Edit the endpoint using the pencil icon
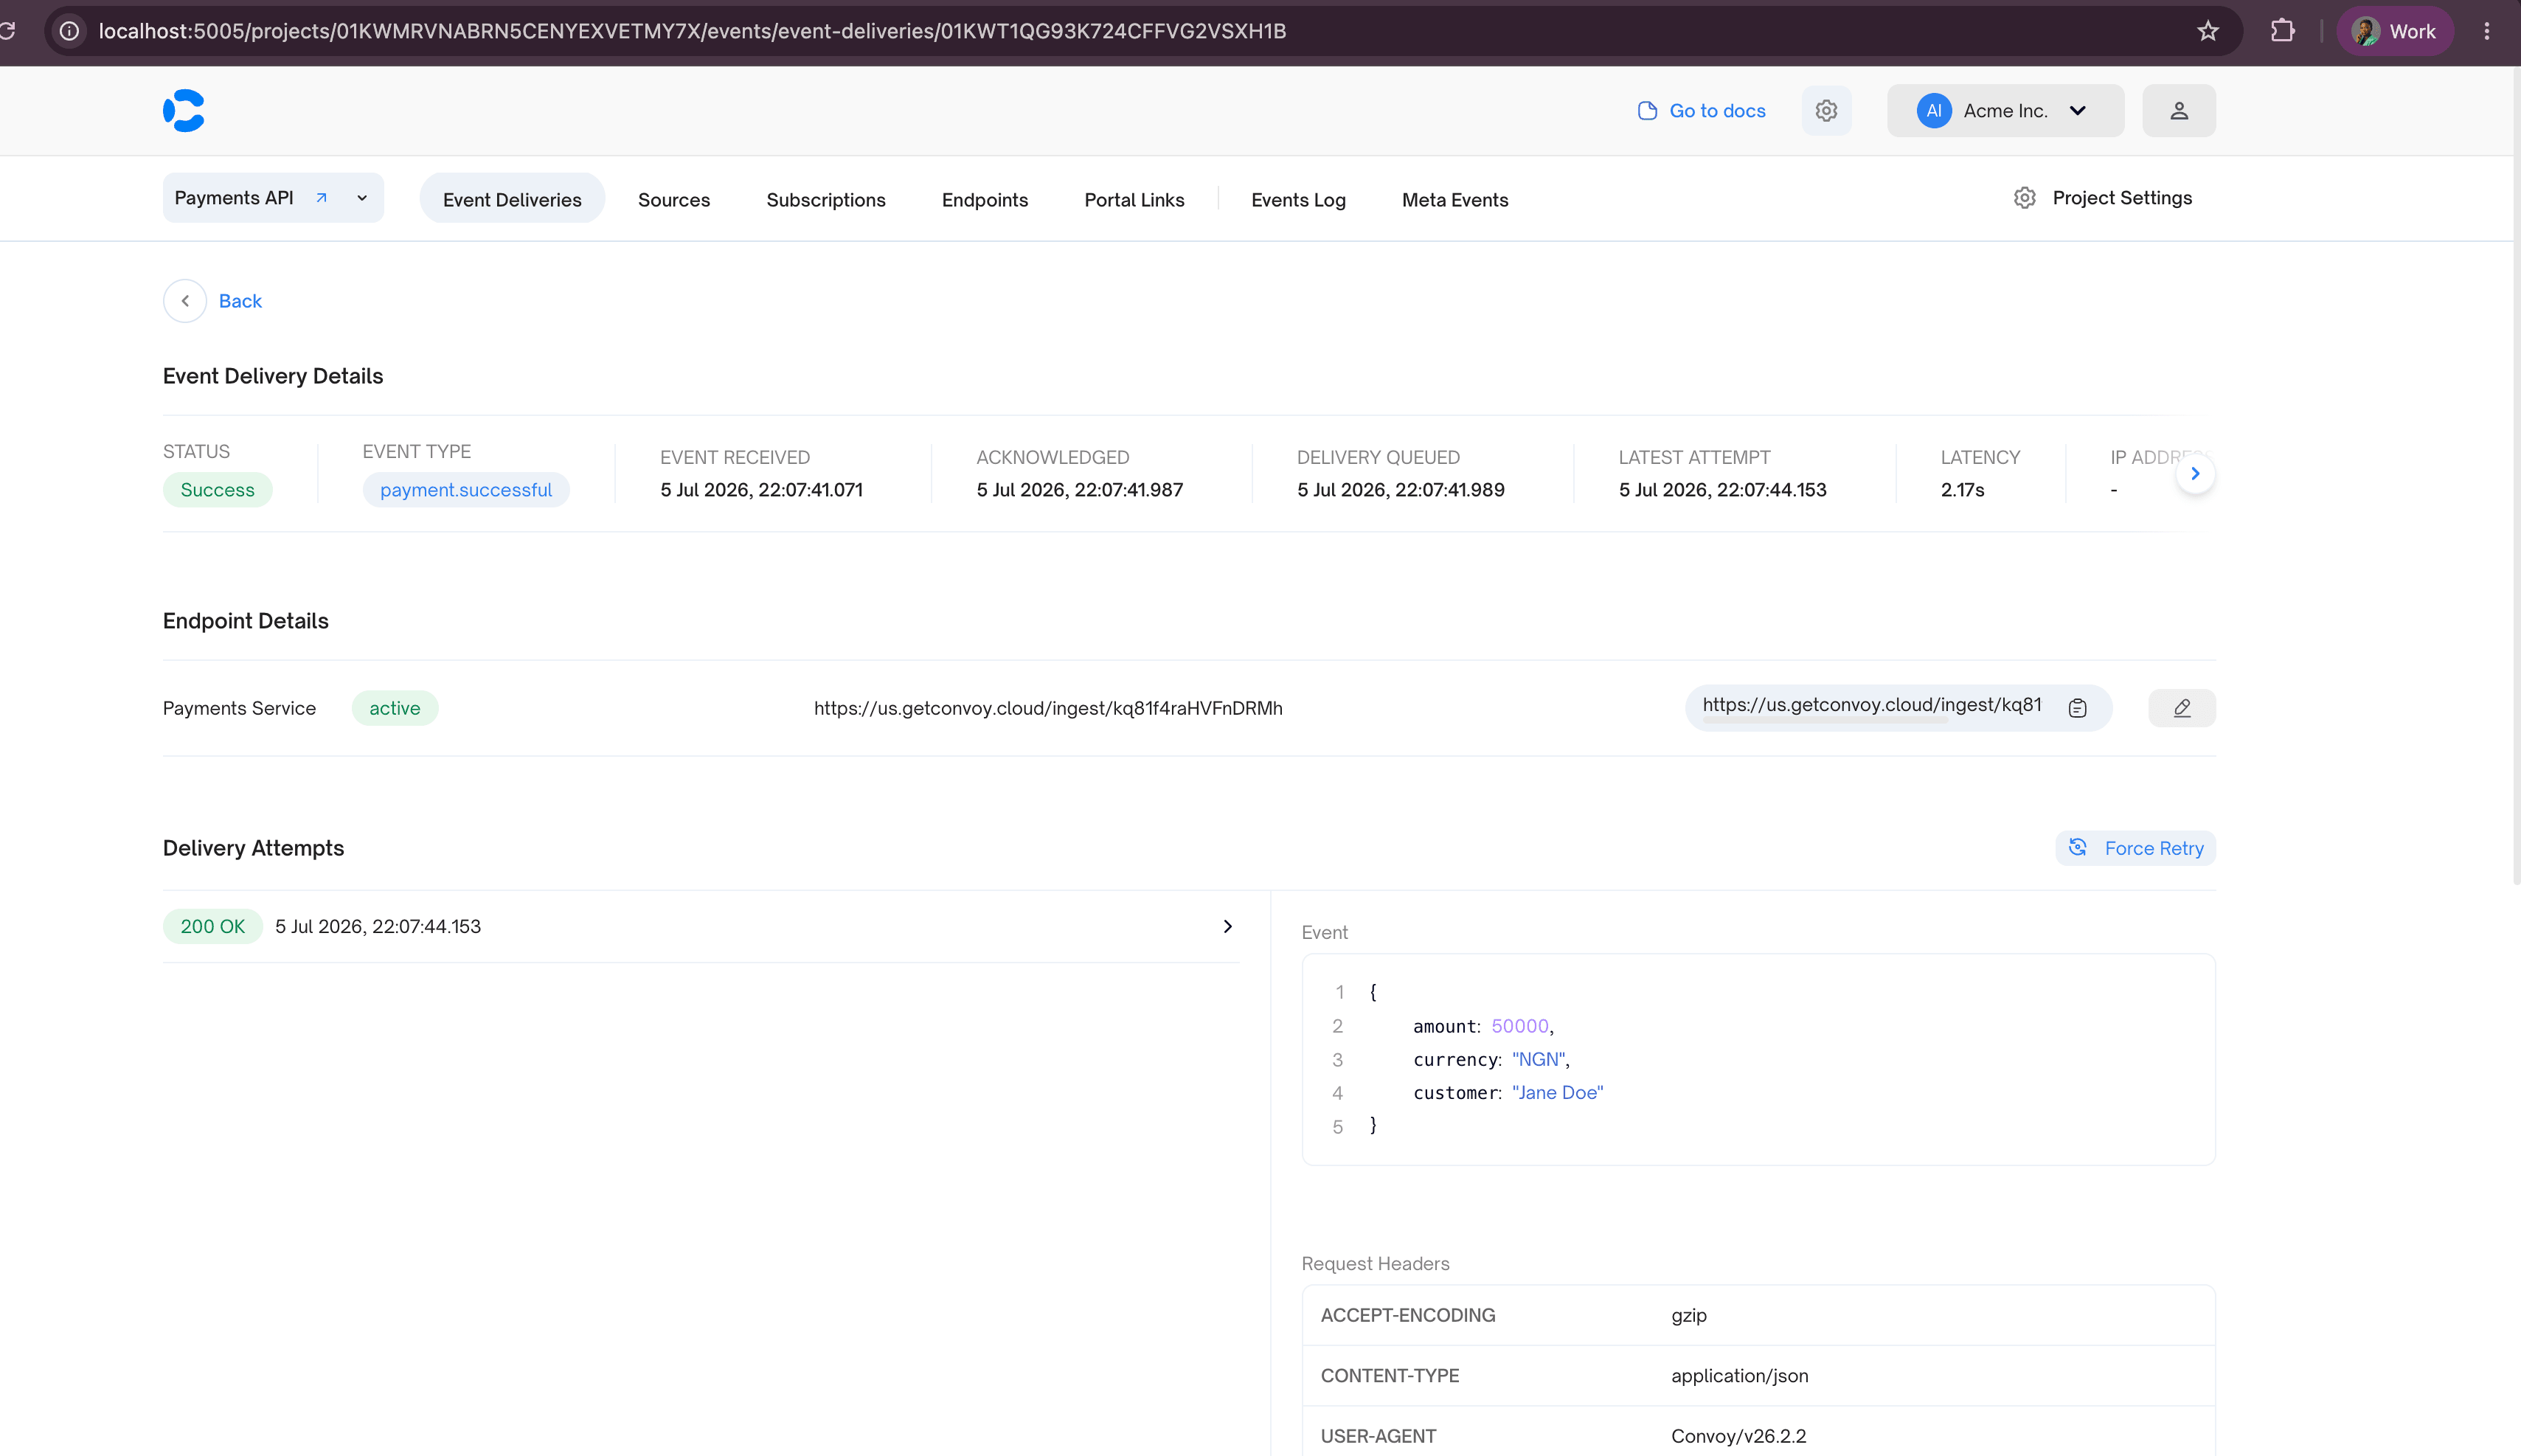 [x=2181, y=708]
